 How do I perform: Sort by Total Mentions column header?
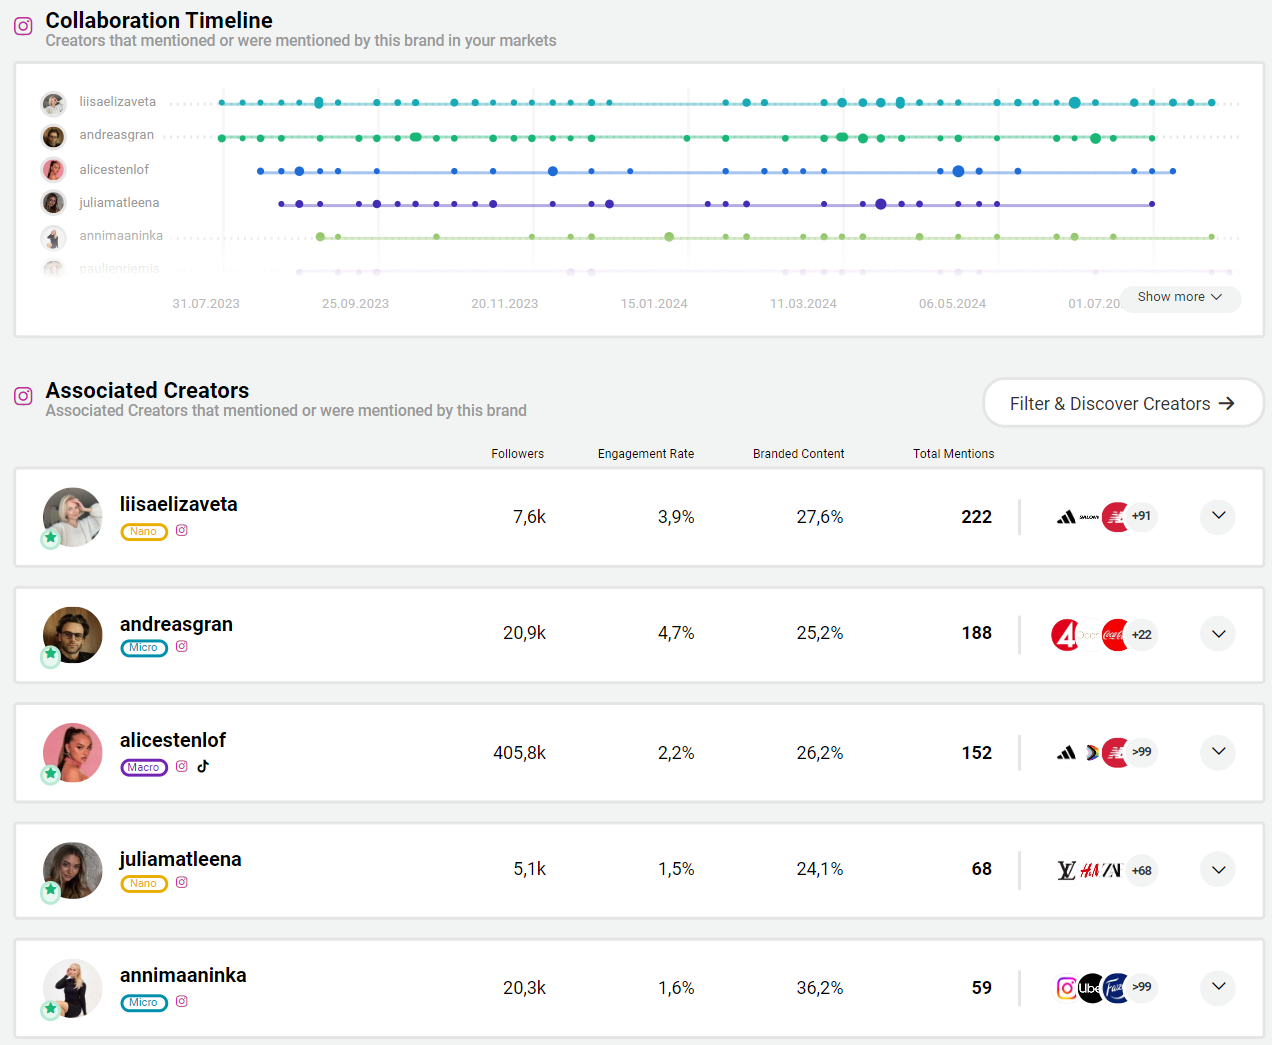953,454
